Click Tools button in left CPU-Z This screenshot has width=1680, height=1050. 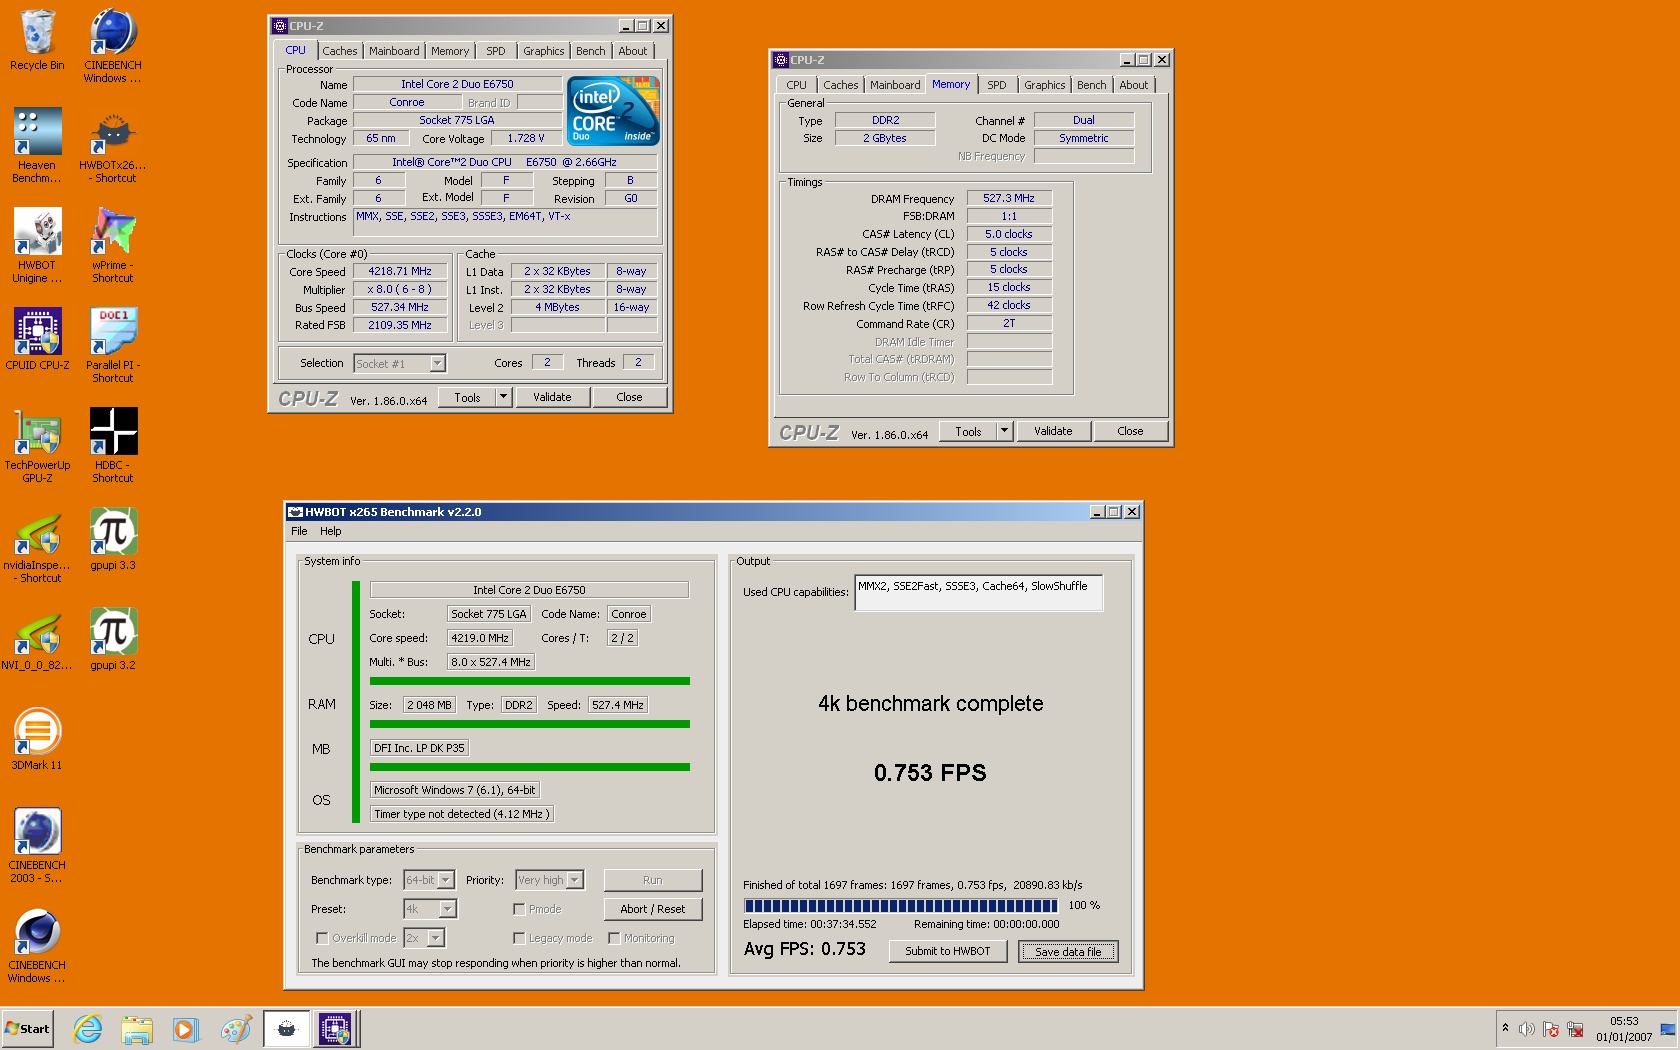coord(467,397)
